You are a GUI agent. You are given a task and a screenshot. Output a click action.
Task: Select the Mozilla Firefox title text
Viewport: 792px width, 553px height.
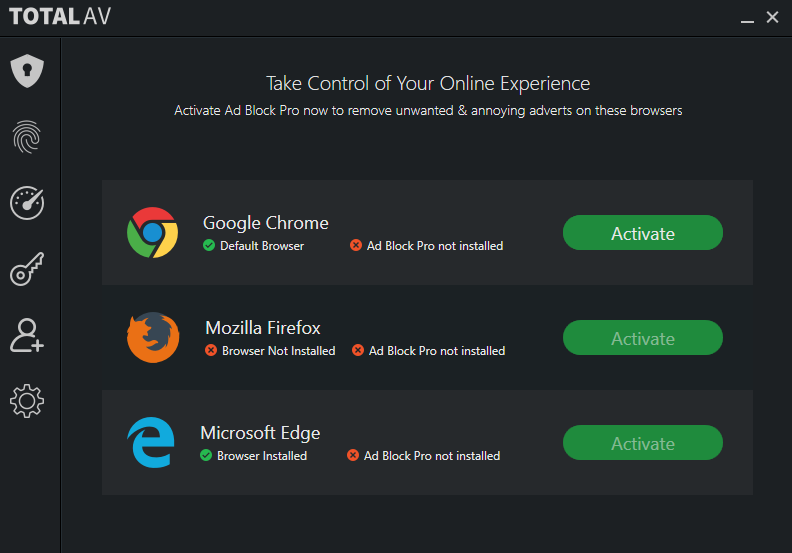(x=263, y=328)
